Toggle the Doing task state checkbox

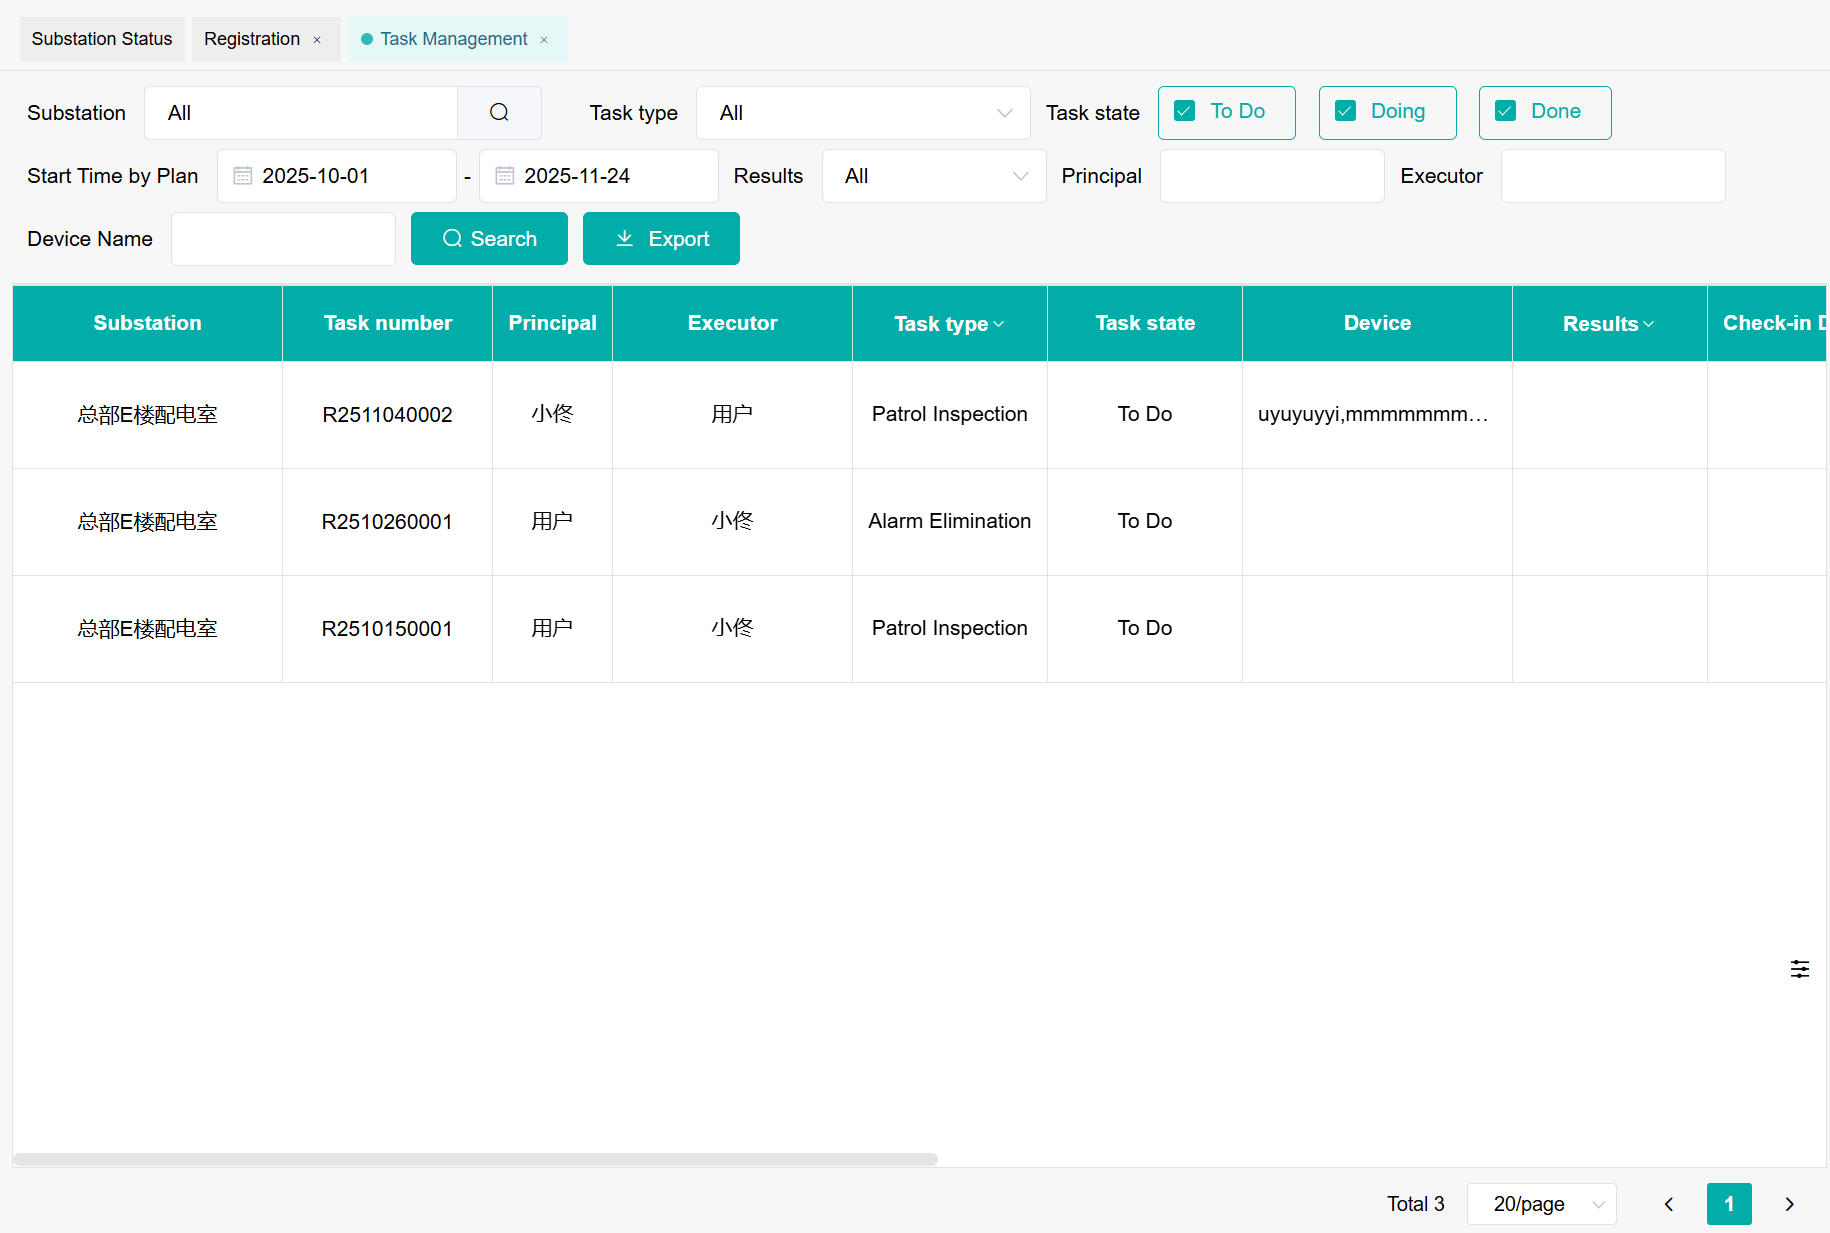(1346, 112)
